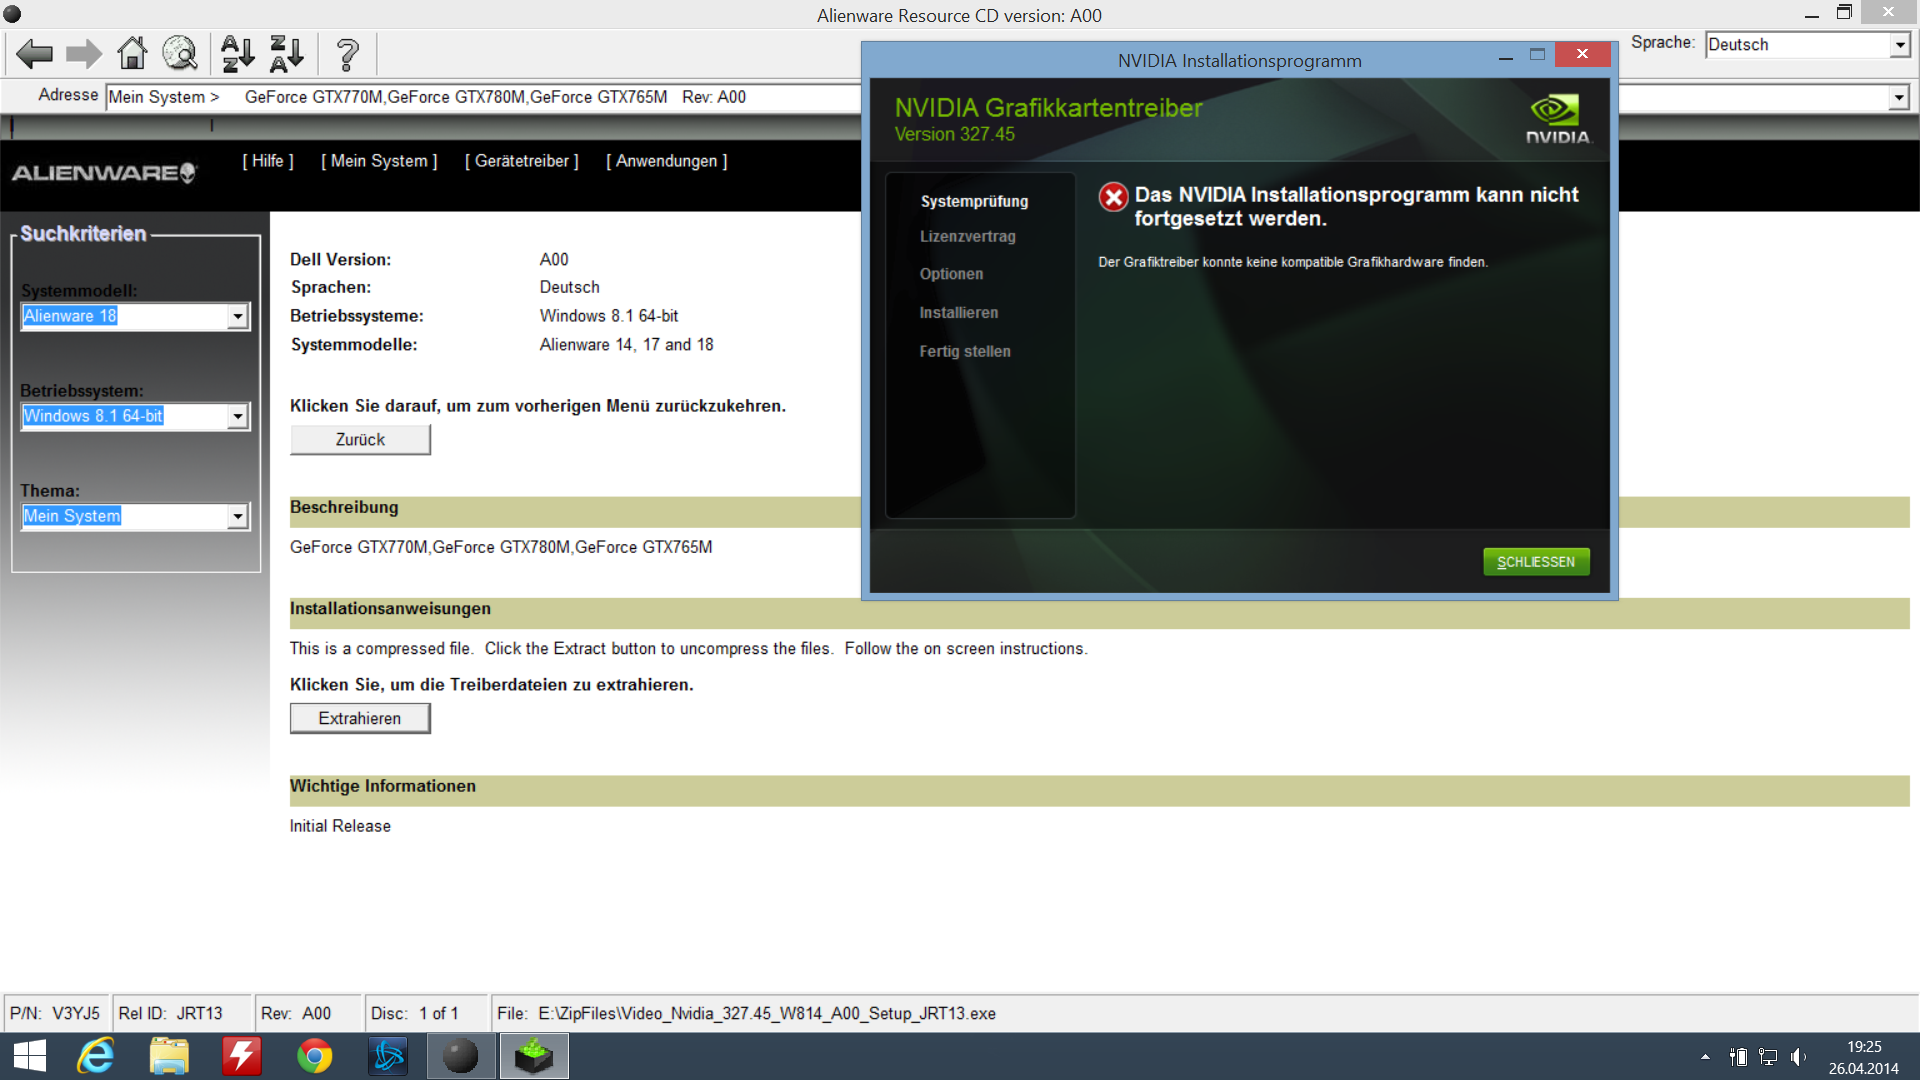Minimize the NVIDIA Installationsprogramm window
This screenshot has height=1080, width=1920.
click(x=1505, y=59)
